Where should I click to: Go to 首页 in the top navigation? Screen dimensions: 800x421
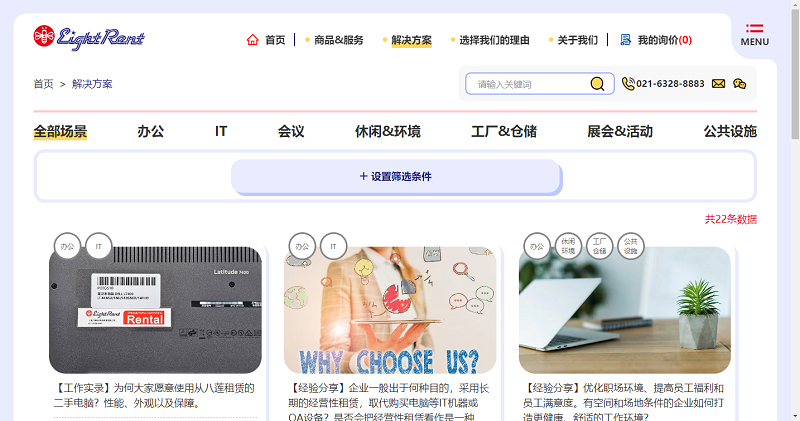click(x=275, y=40)
